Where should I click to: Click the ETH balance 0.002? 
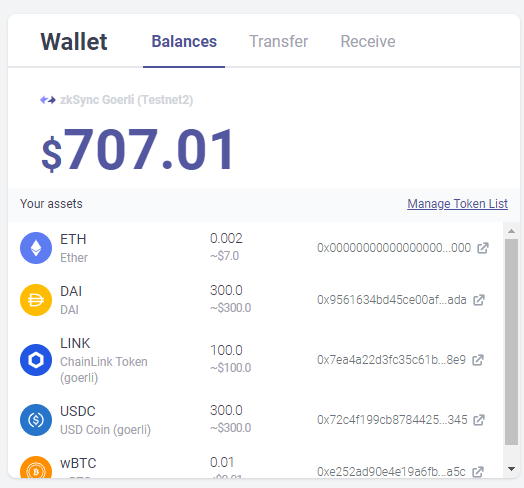[226, 238]
